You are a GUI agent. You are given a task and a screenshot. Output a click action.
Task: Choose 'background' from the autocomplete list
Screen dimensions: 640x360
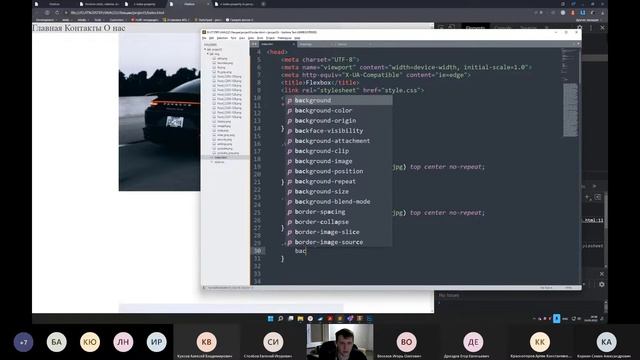[x=338, y=100]
